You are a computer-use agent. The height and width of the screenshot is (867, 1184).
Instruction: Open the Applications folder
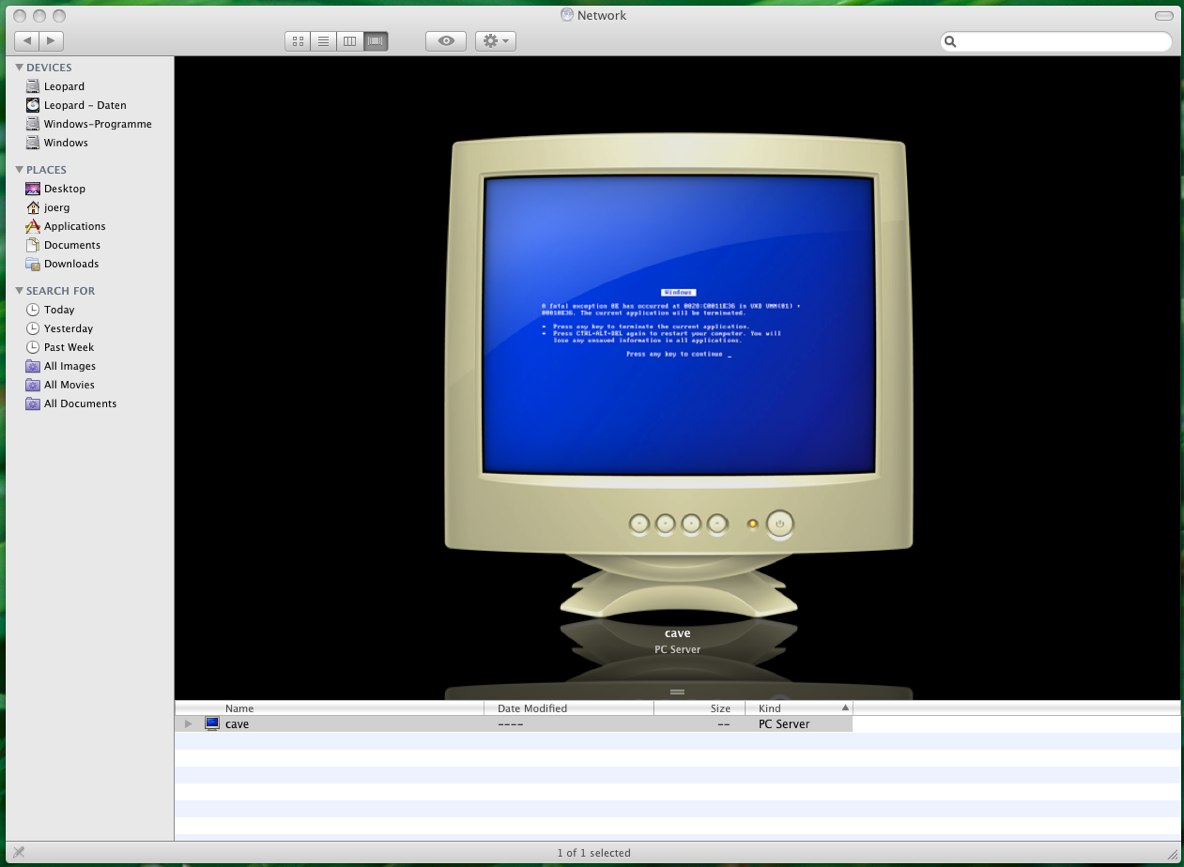pos(75,226)
